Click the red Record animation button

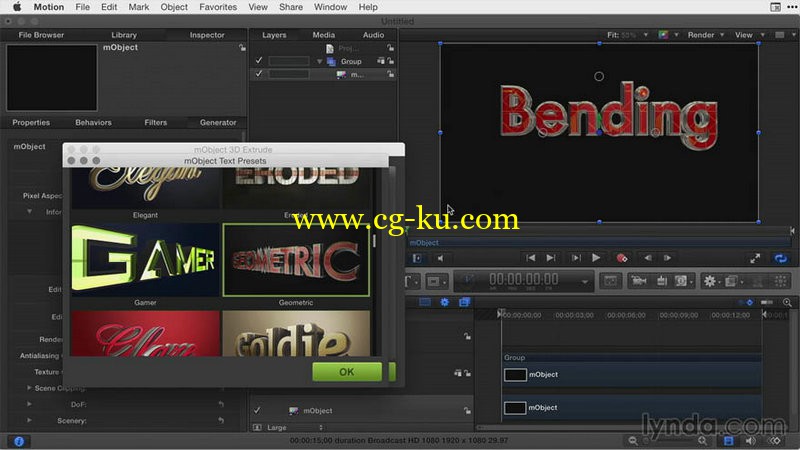pos(621,258)
